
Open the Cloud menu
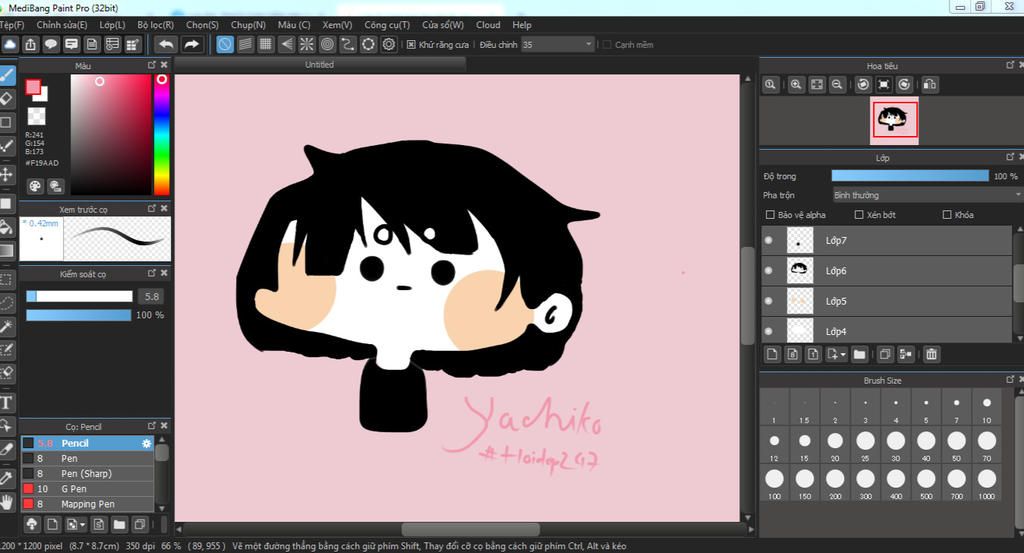coord(488,25)
